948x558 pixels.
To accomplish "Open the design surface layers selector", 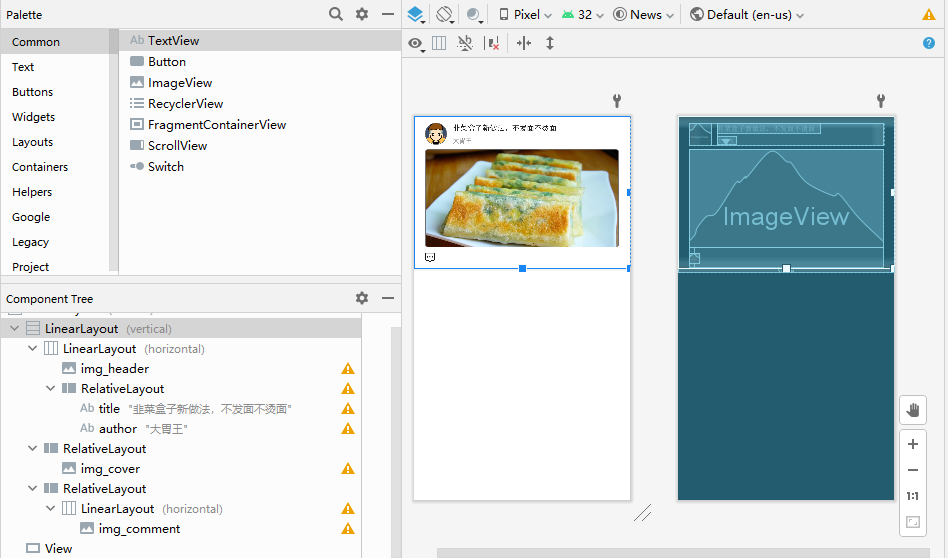I will pos(417,15).
